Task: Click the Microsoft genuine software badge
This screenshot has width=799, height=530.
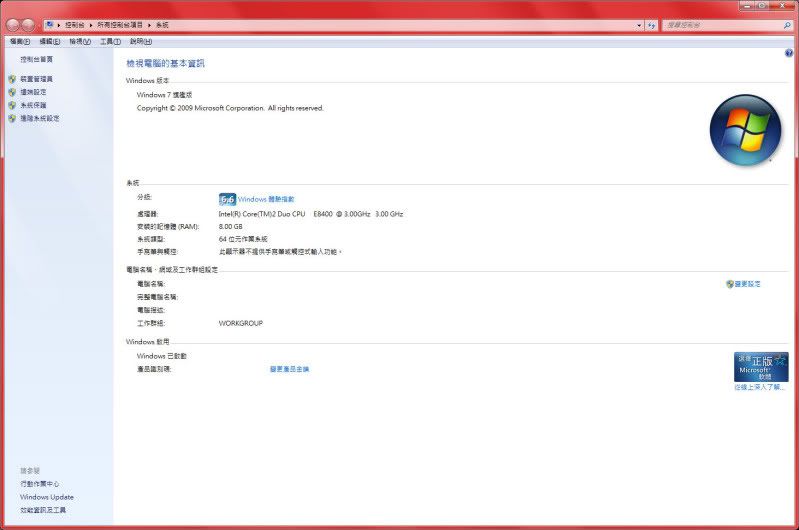Action: [760, 366]
